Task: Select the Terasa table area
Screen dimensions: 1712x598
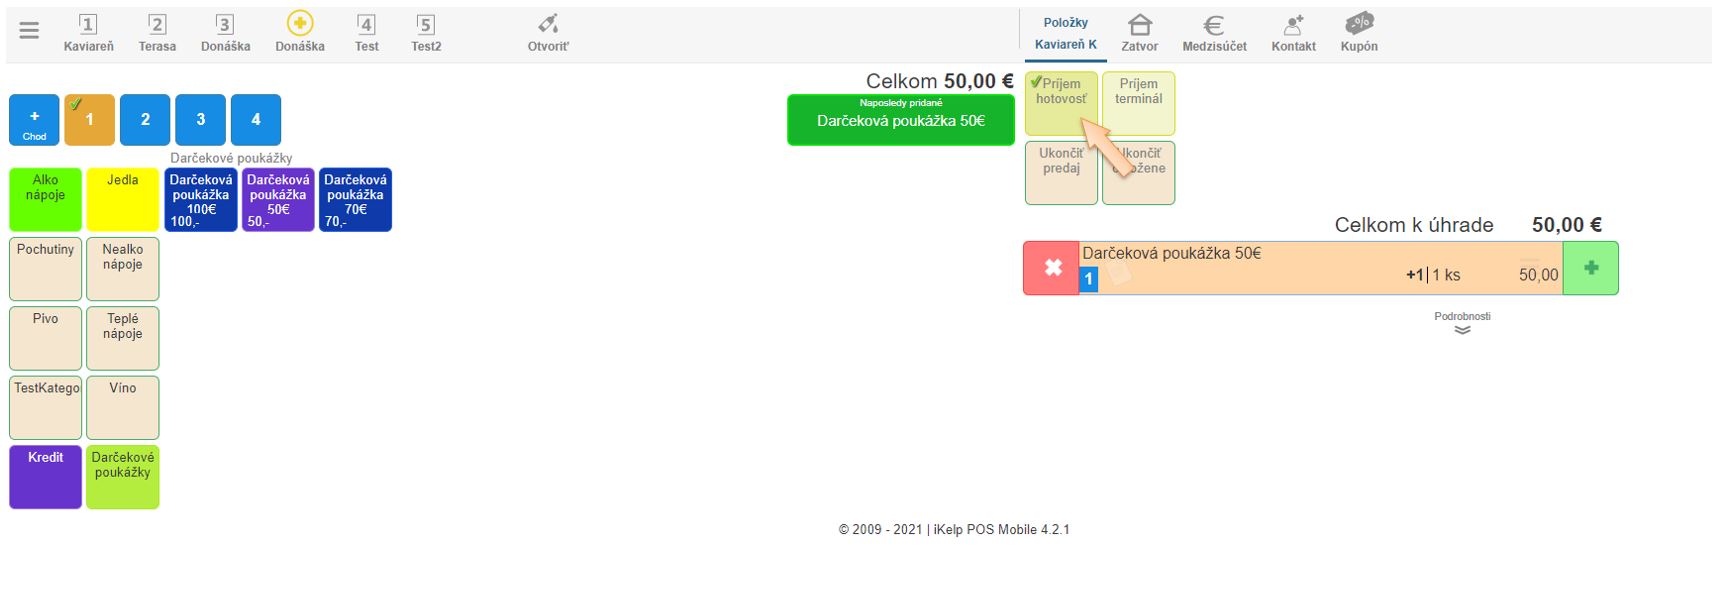Action: pyautogui.click(x=157, y=33)
